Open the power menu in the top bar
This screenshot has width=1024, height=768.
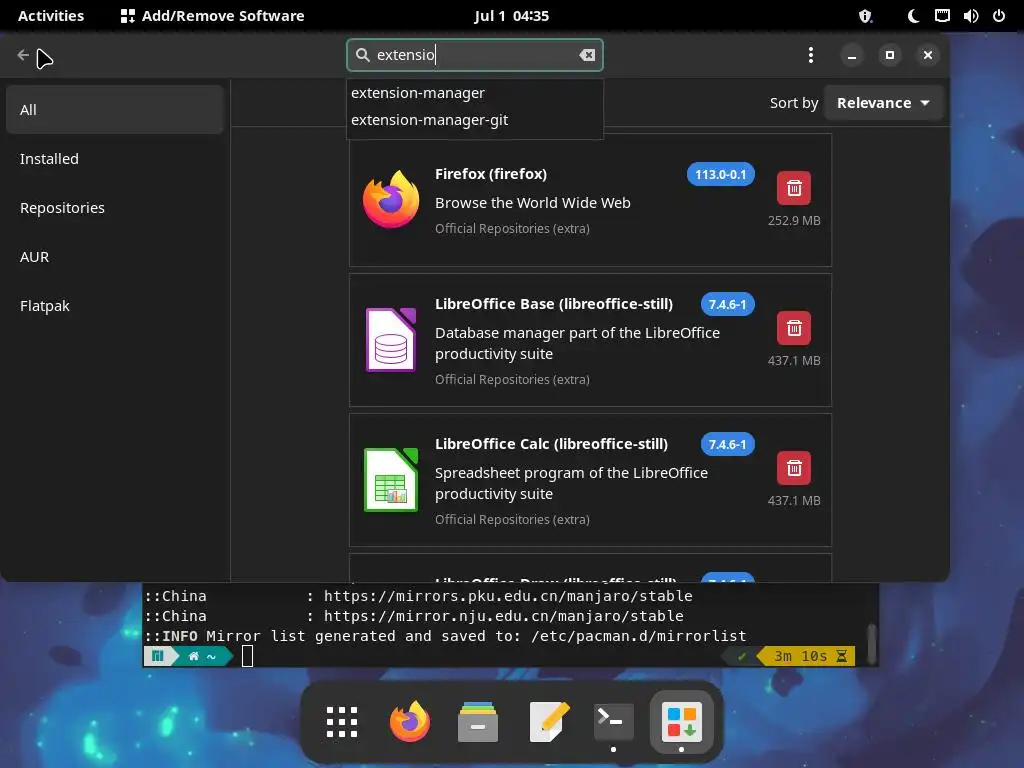point(999,16)
